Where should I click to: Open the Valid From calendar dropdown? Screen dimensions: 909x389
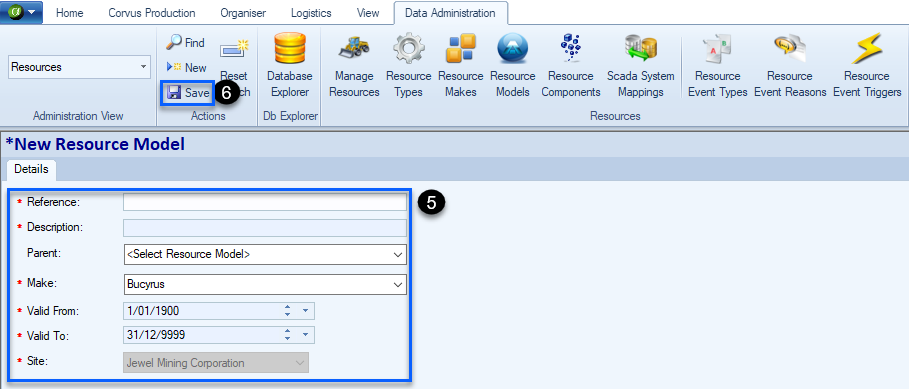click(306, 311)
